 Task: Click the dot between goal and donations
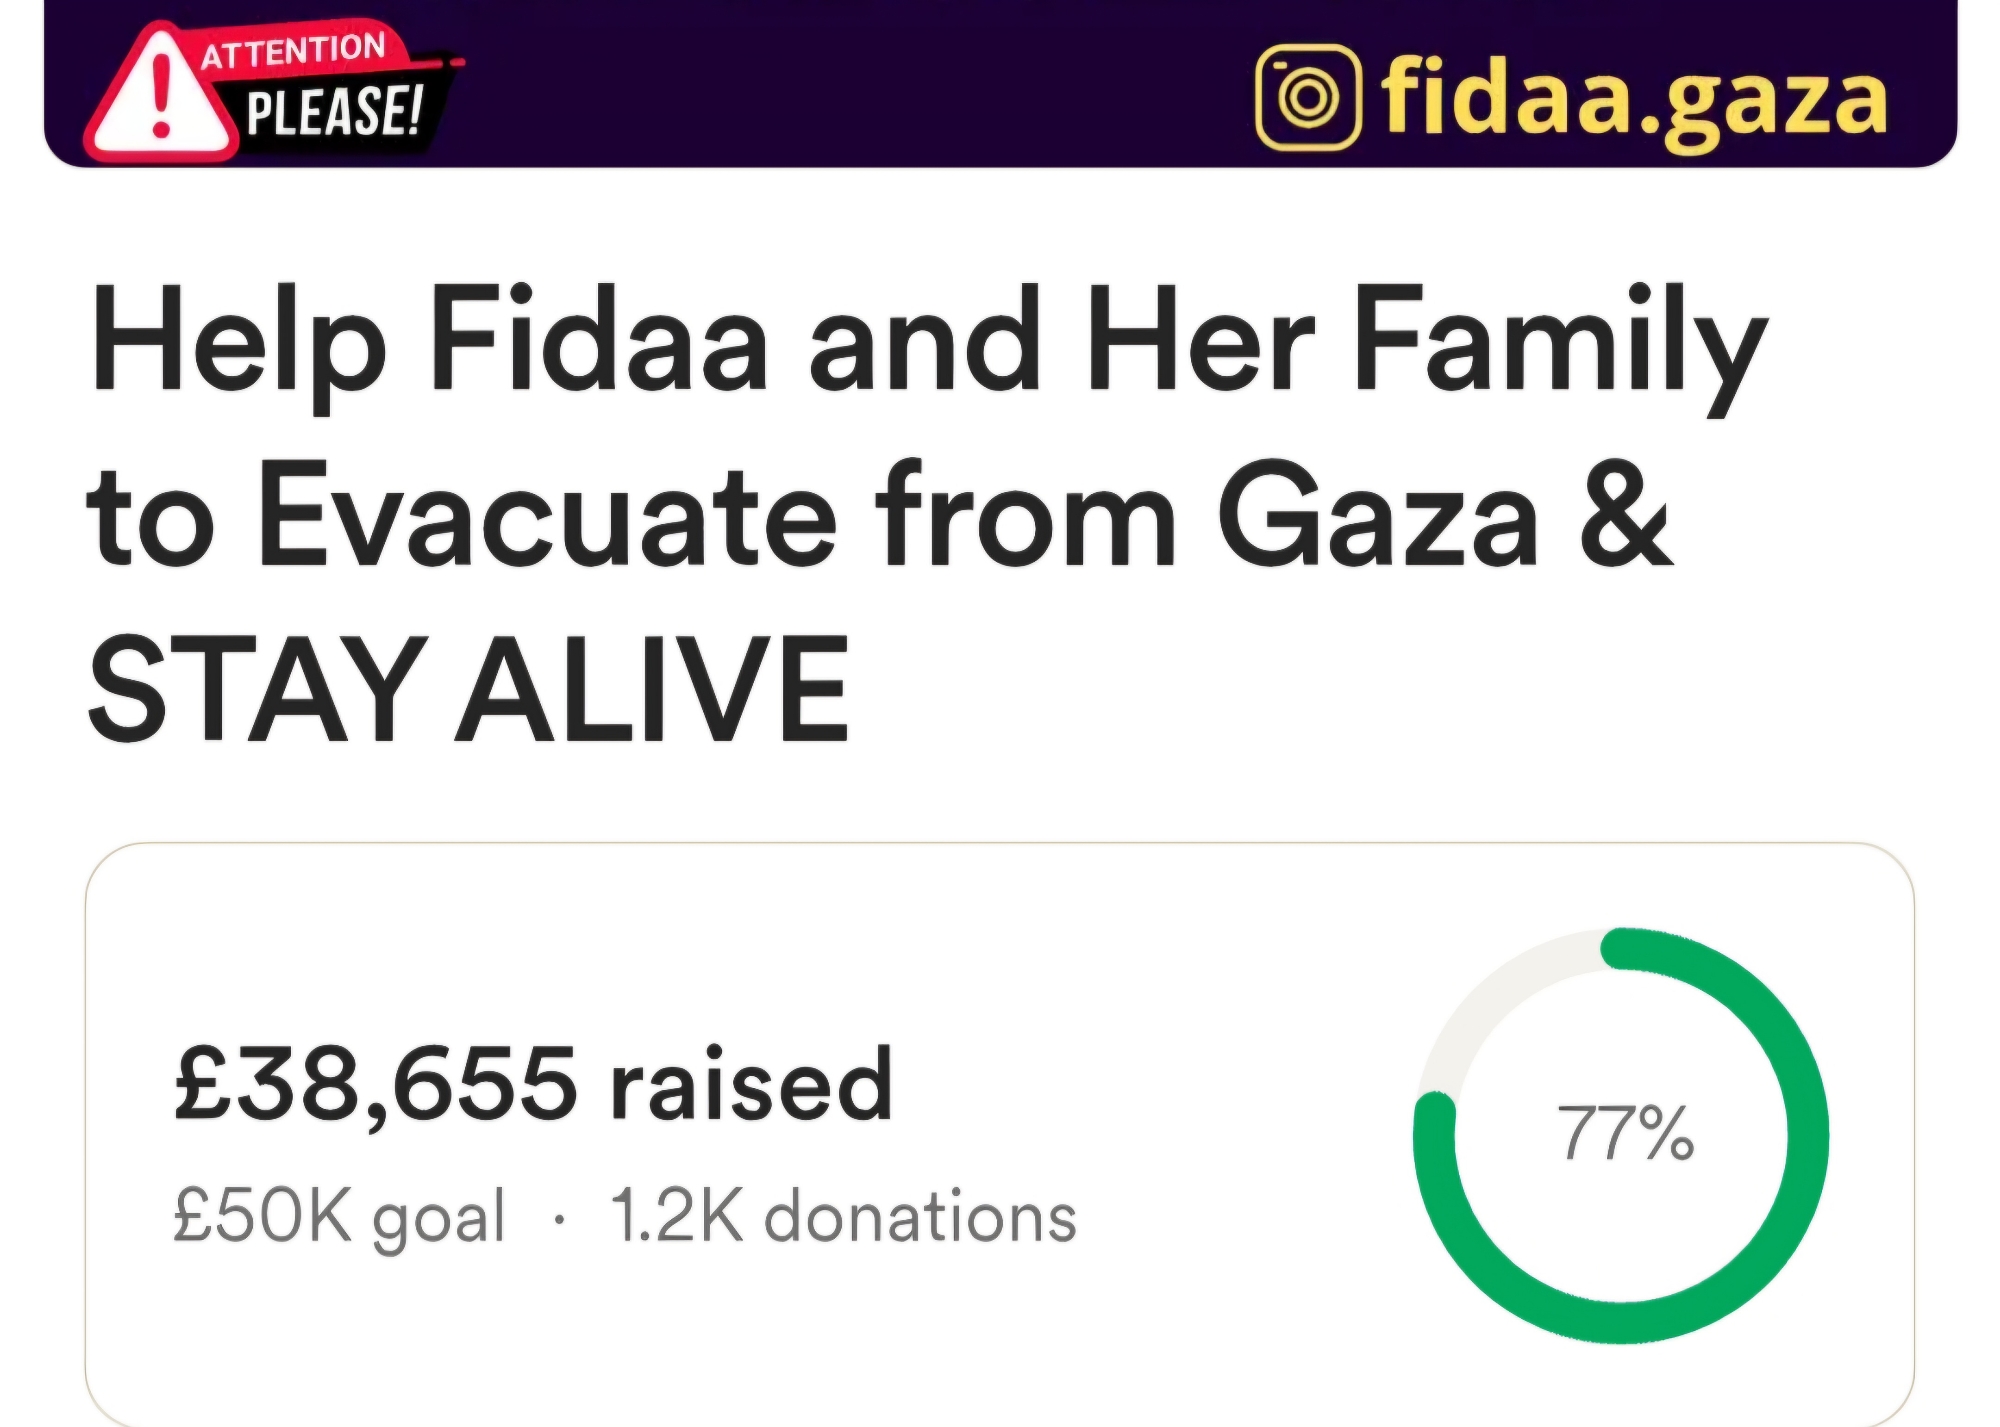(559, 1220)
